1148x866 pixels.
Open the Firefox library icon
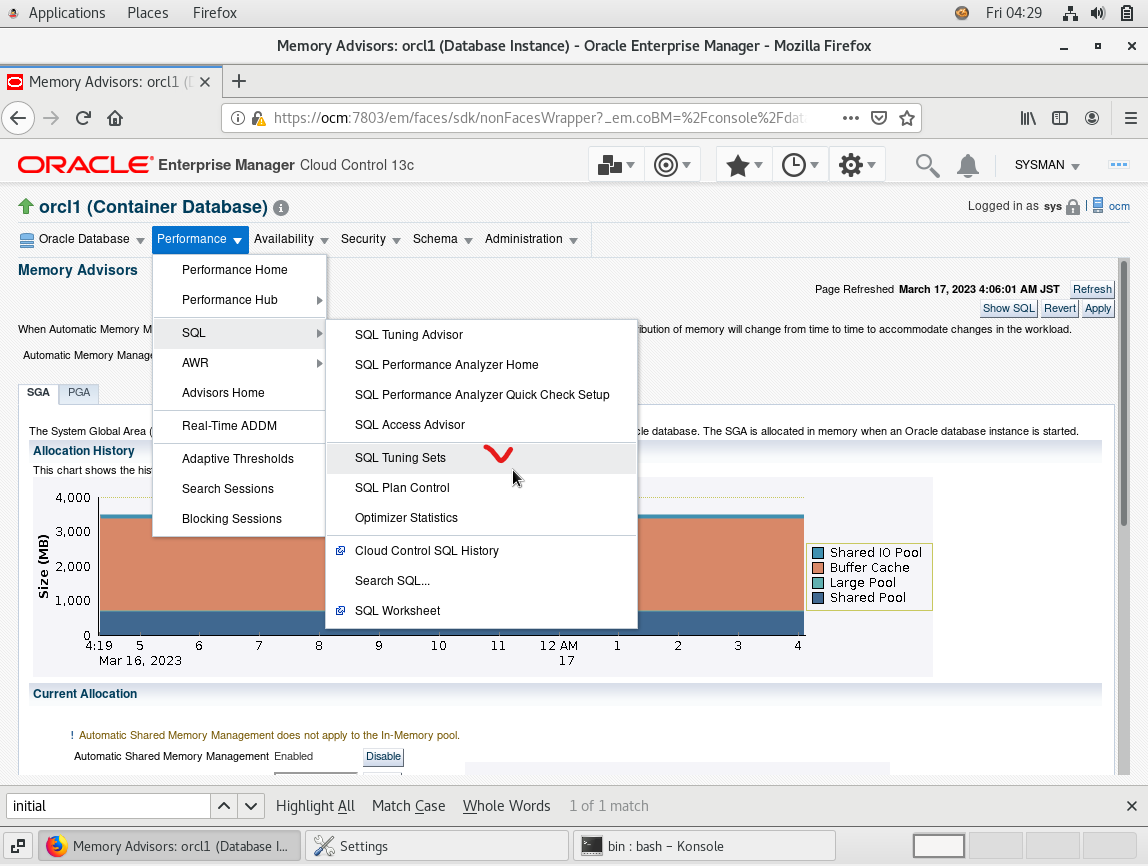click(1029, 118)
